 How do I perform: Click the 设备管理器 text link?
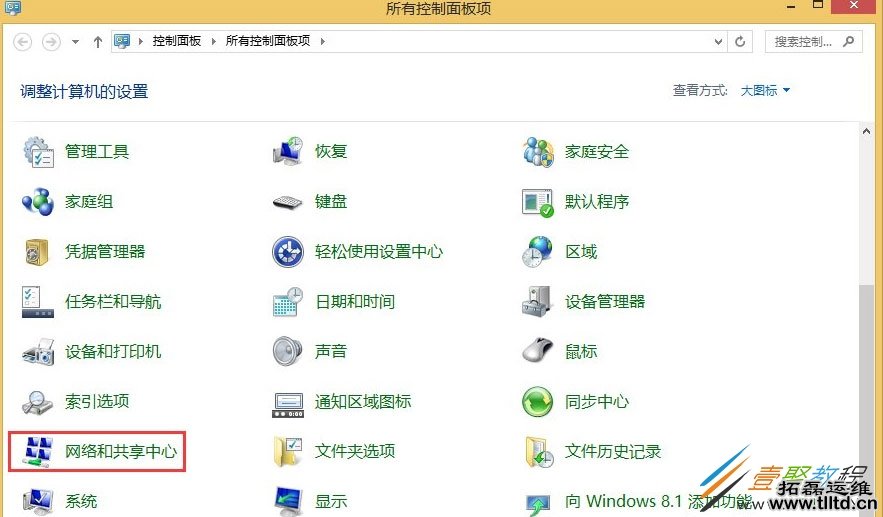[x=605, y=302]
